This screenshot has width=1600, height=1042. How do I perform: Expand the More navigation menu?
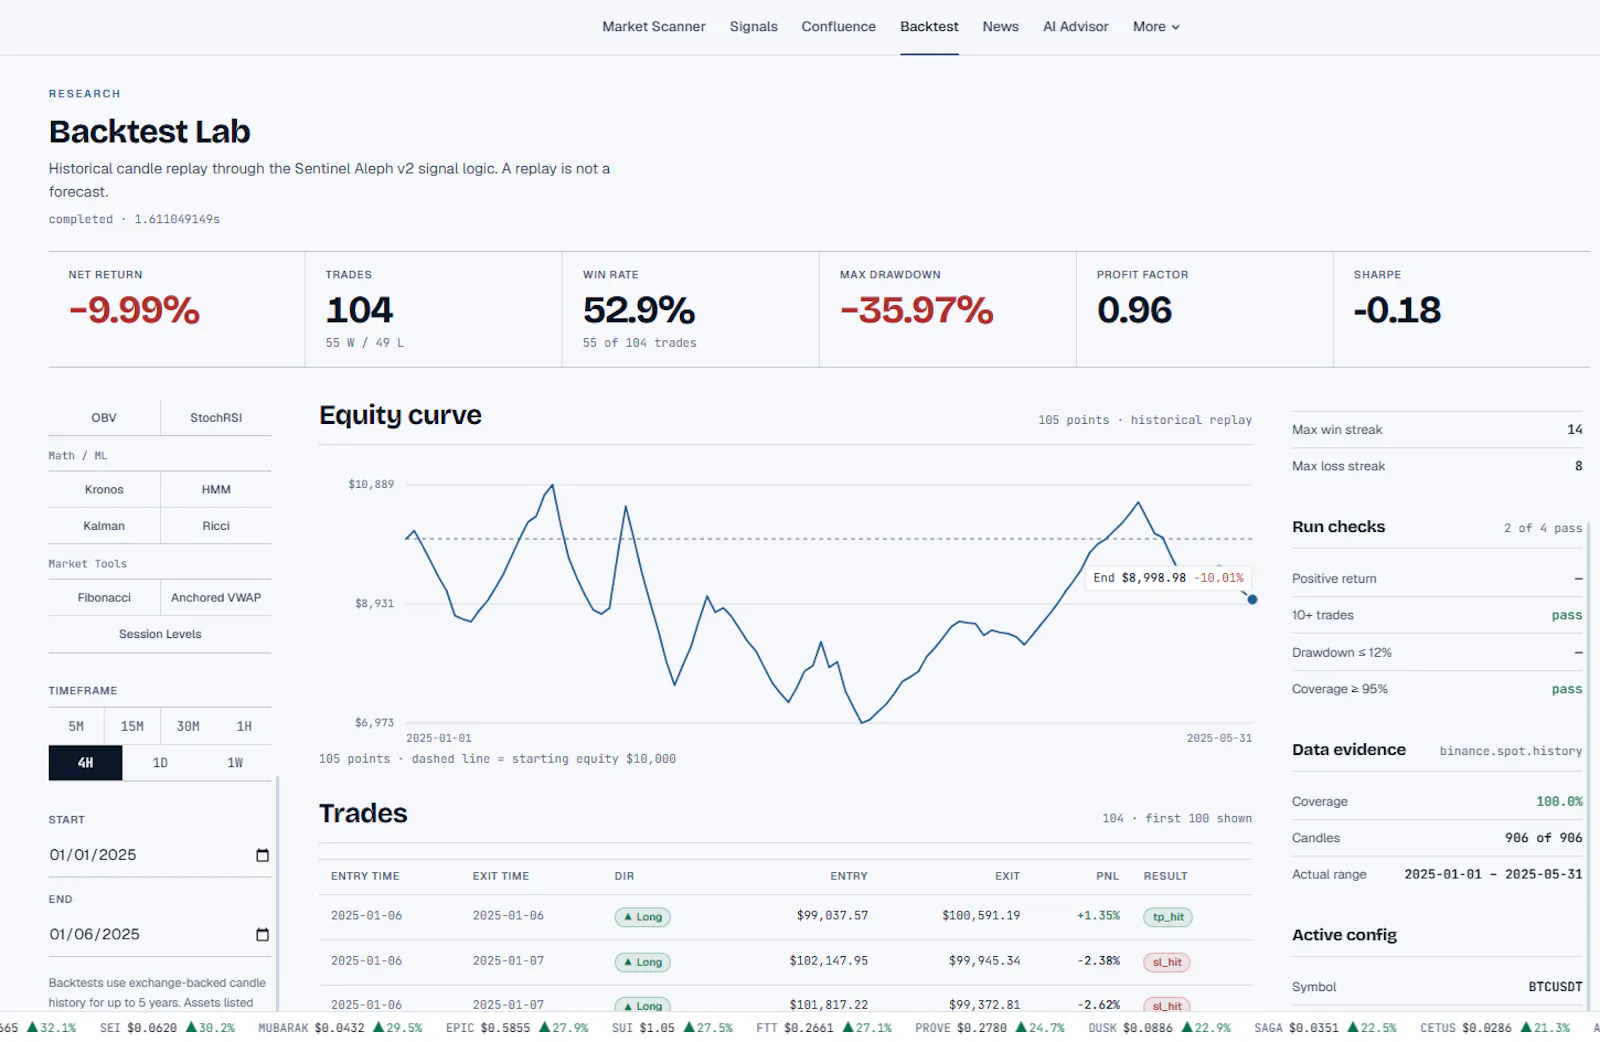1156,27
